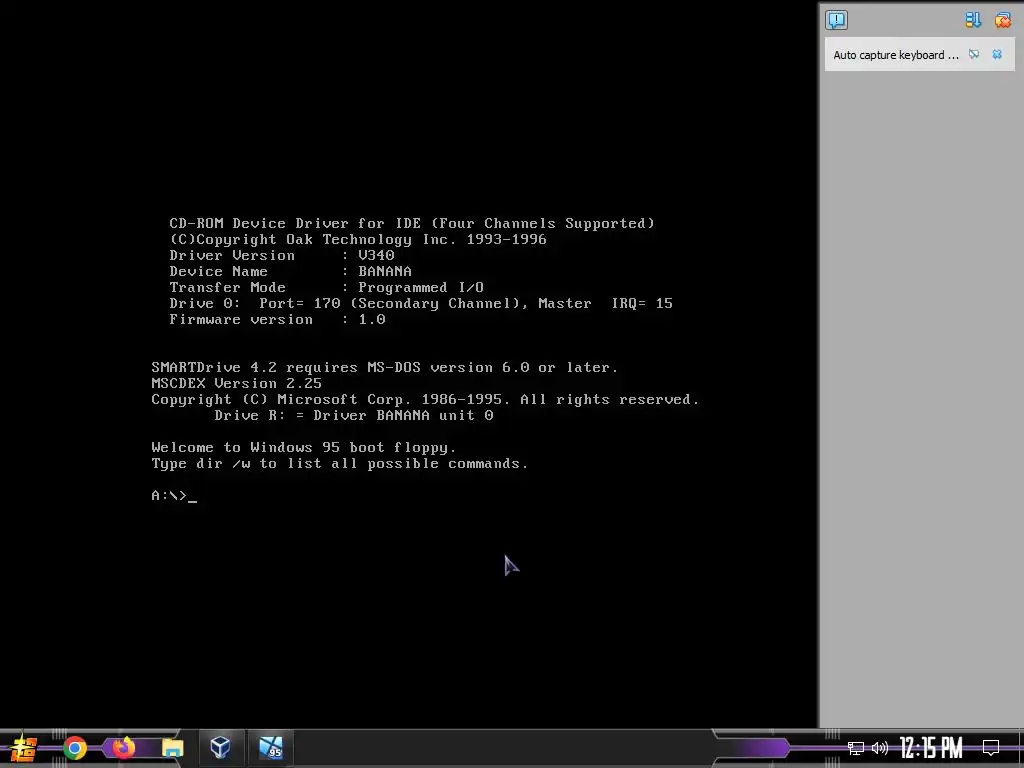Image resolution: width=1024 pixels, height=768 pixels.
Task: Click the volume speaker tray icon
Action: [880, 748]
